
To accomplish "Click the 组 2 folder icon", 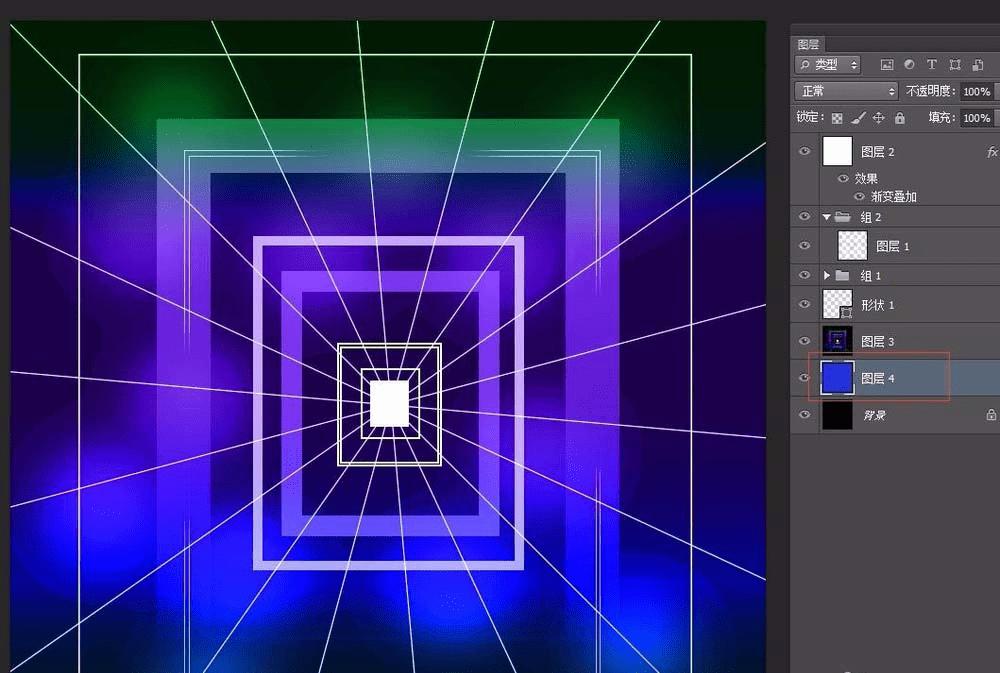I will tap(842, 217).
